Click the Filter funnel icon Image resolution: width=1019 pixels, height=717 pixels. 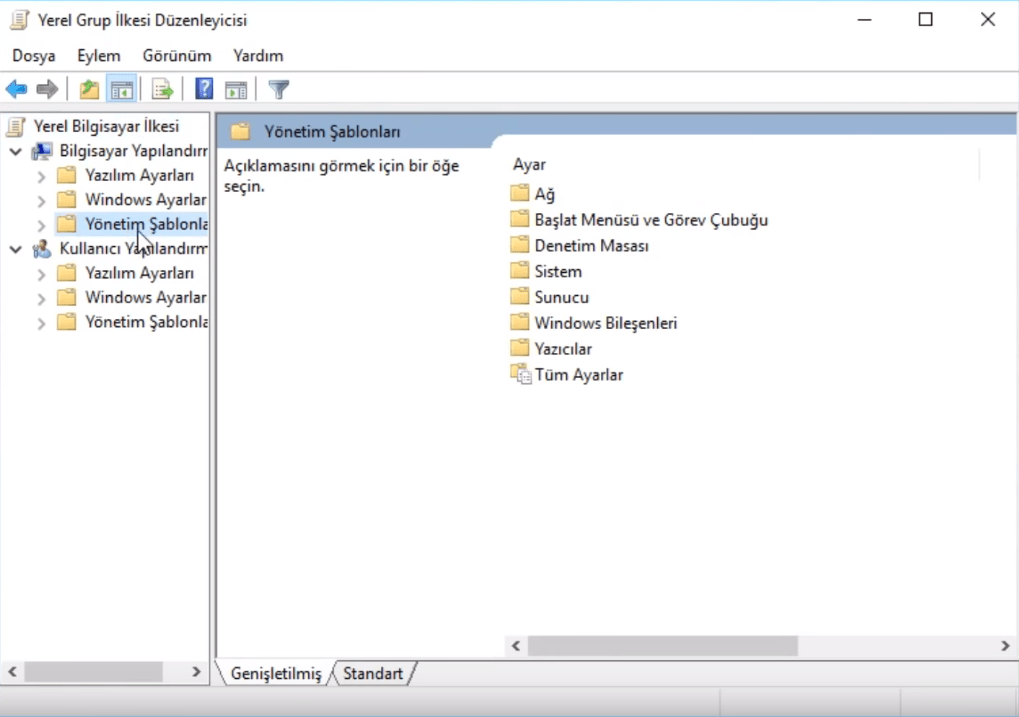(279, 89)
